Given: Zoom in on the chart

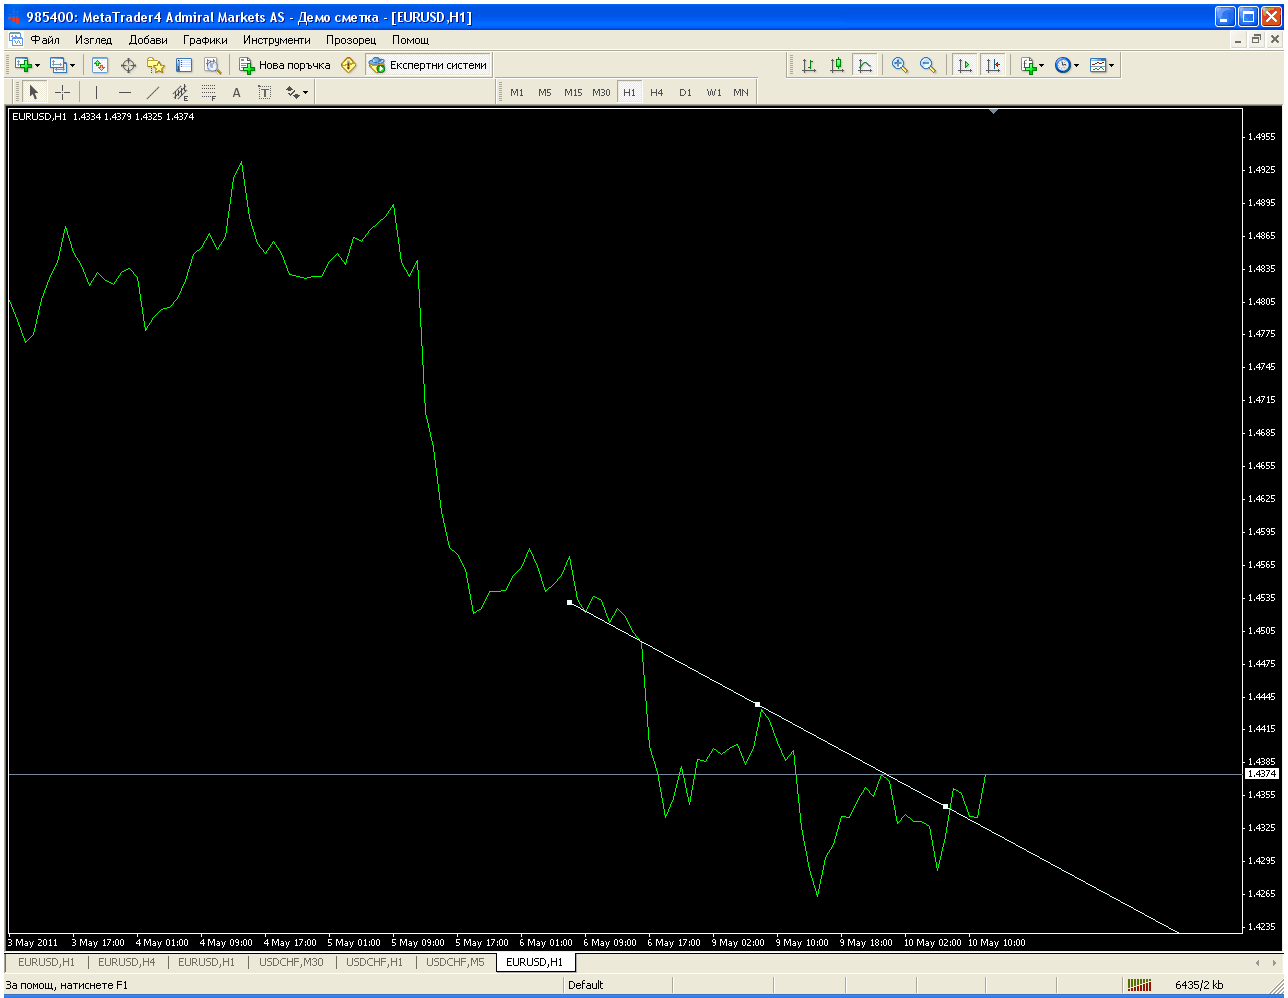Looking at the screenshot, I should (900, 65).
